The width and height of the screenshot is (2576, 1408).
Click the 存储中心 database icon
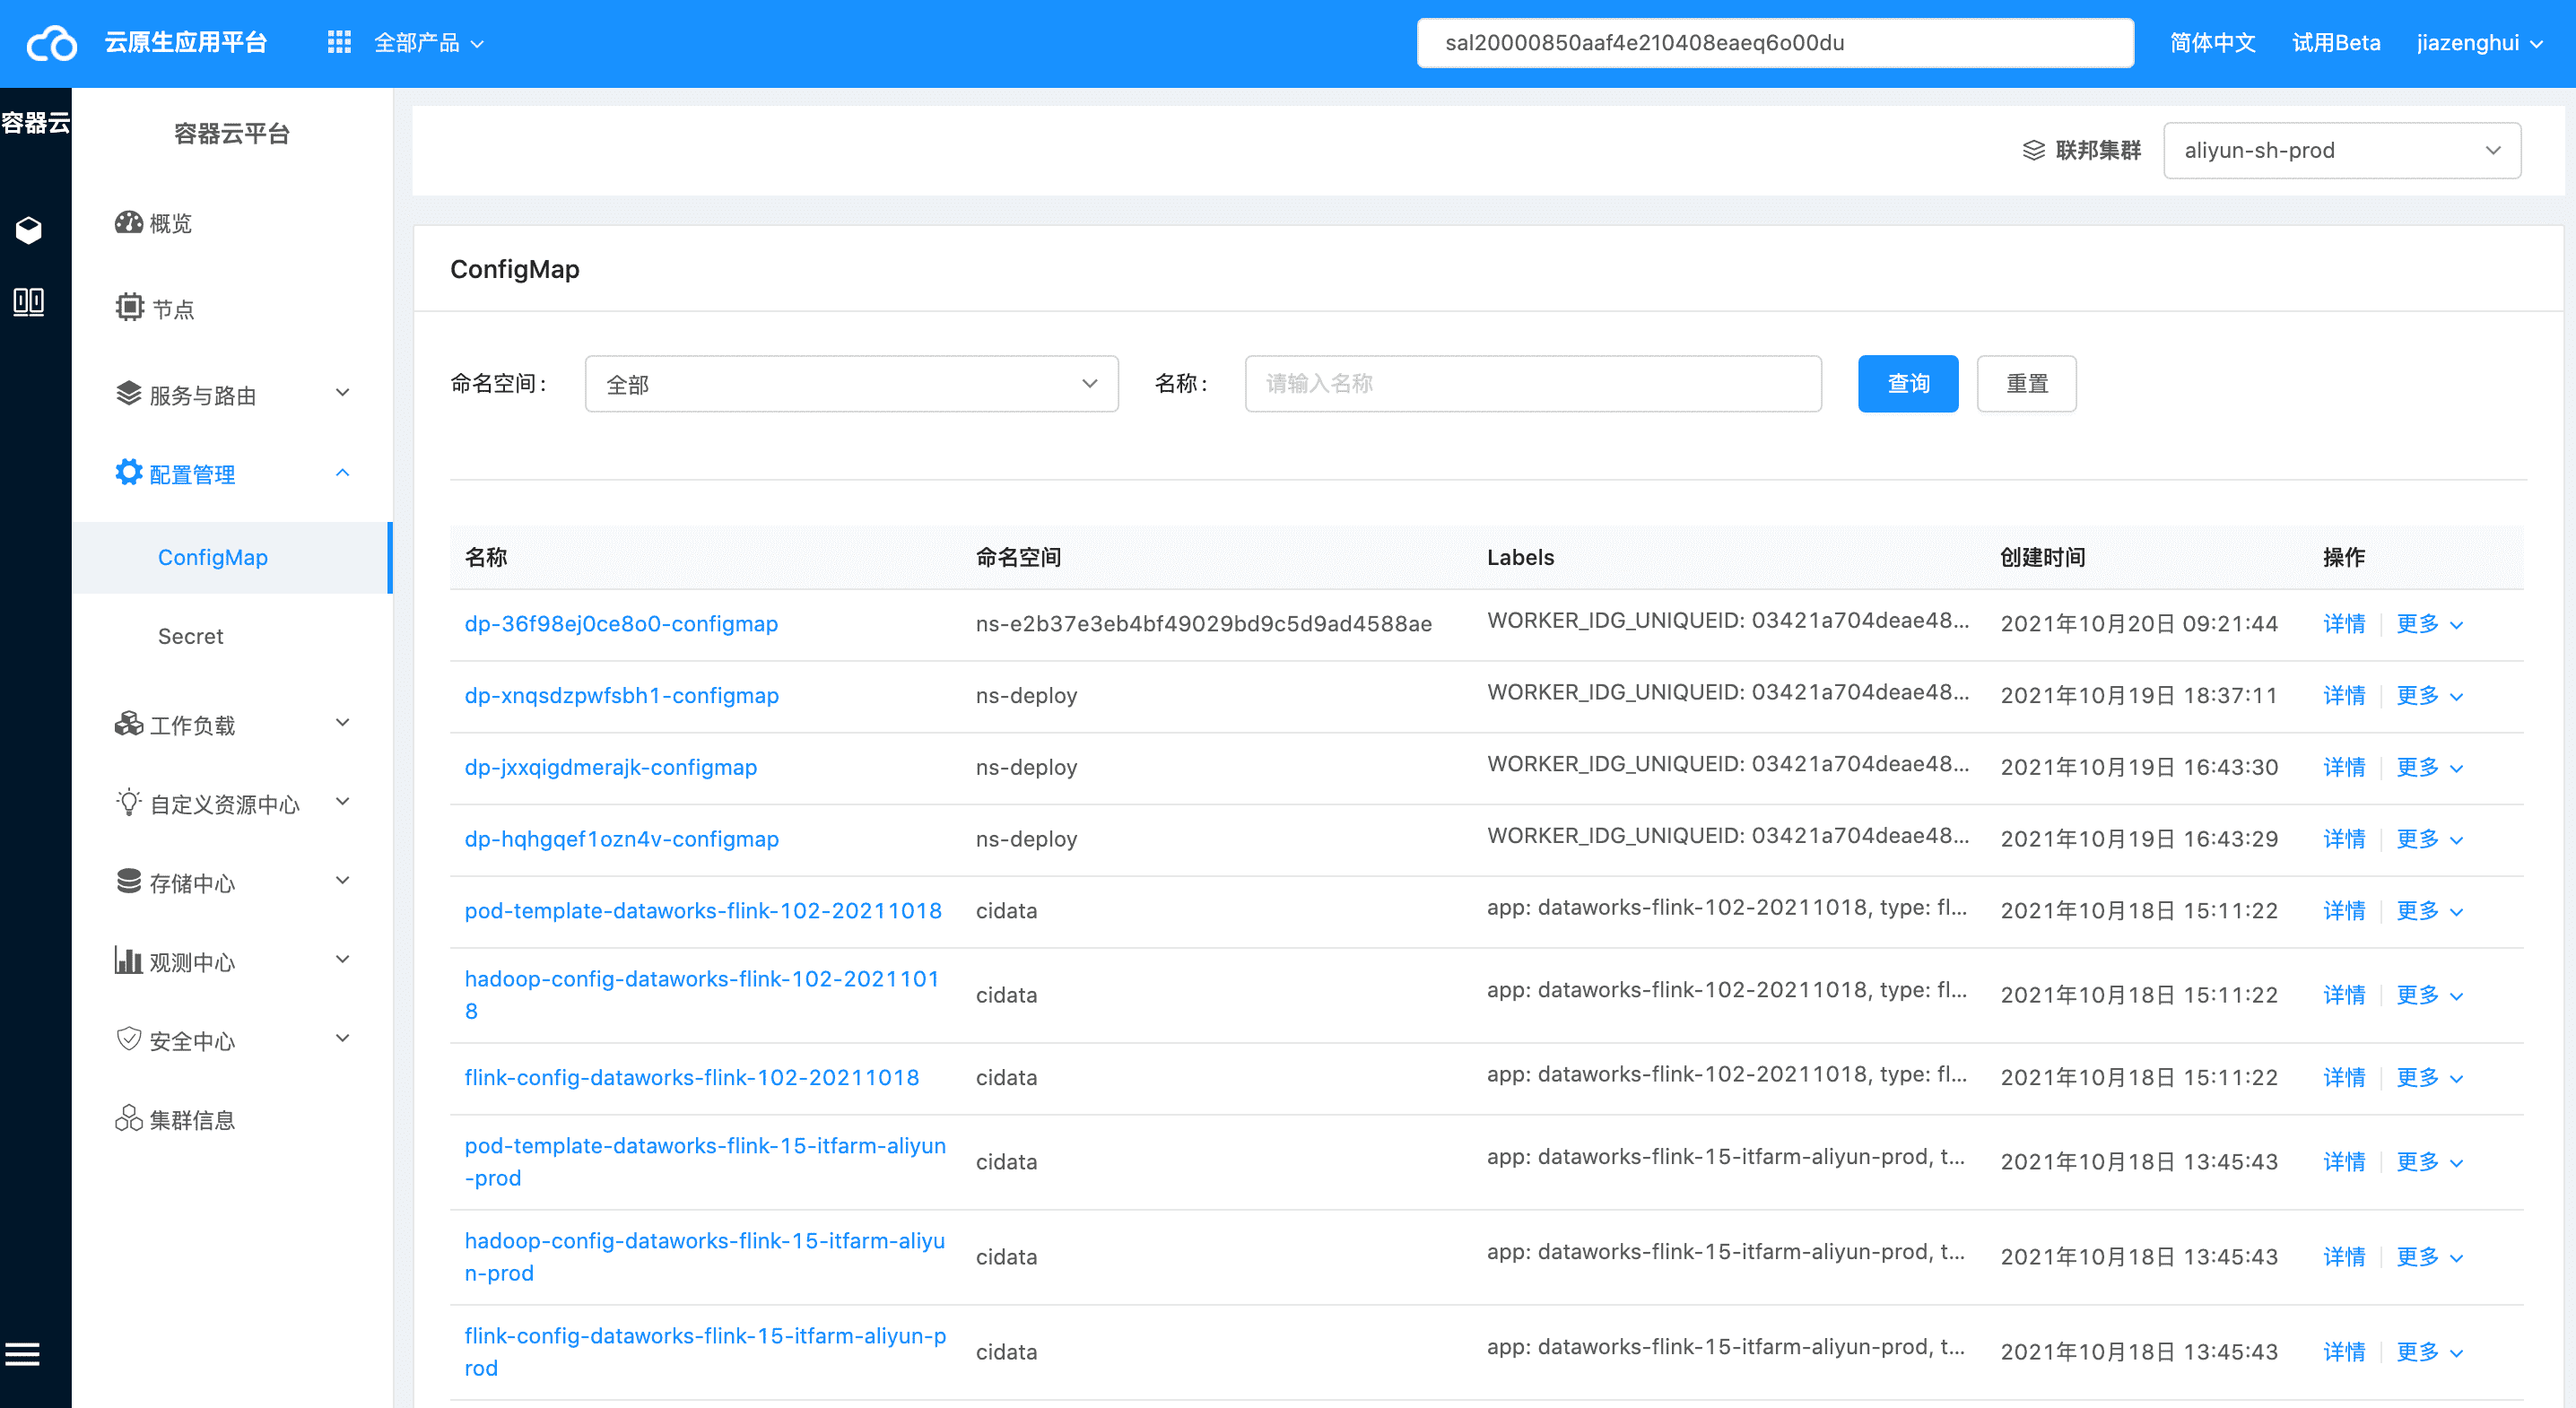coord(128,881)
